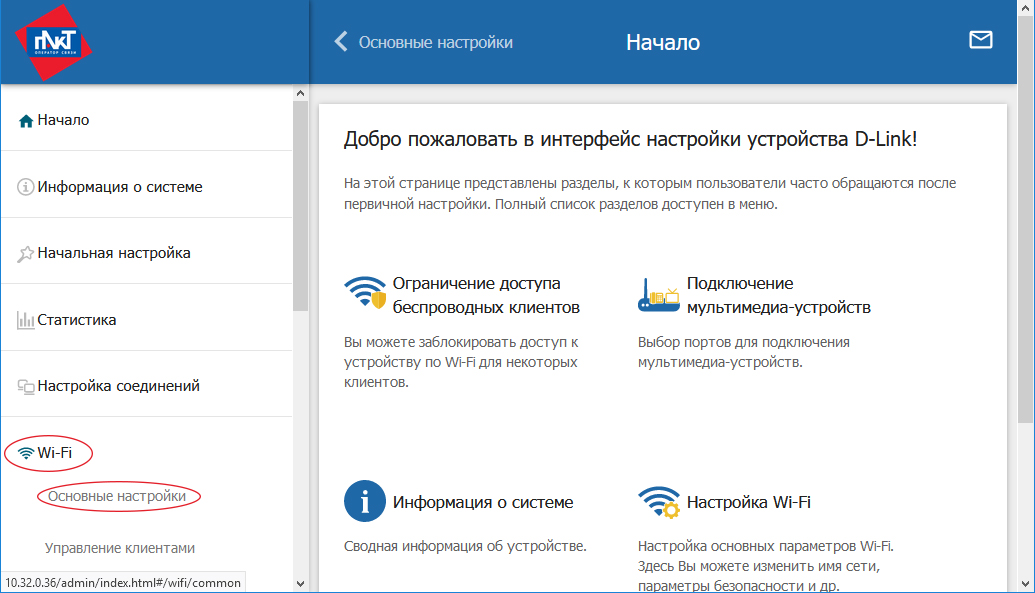Click the home icon beside Начало
1035x593 pixels.
(26, 121)
